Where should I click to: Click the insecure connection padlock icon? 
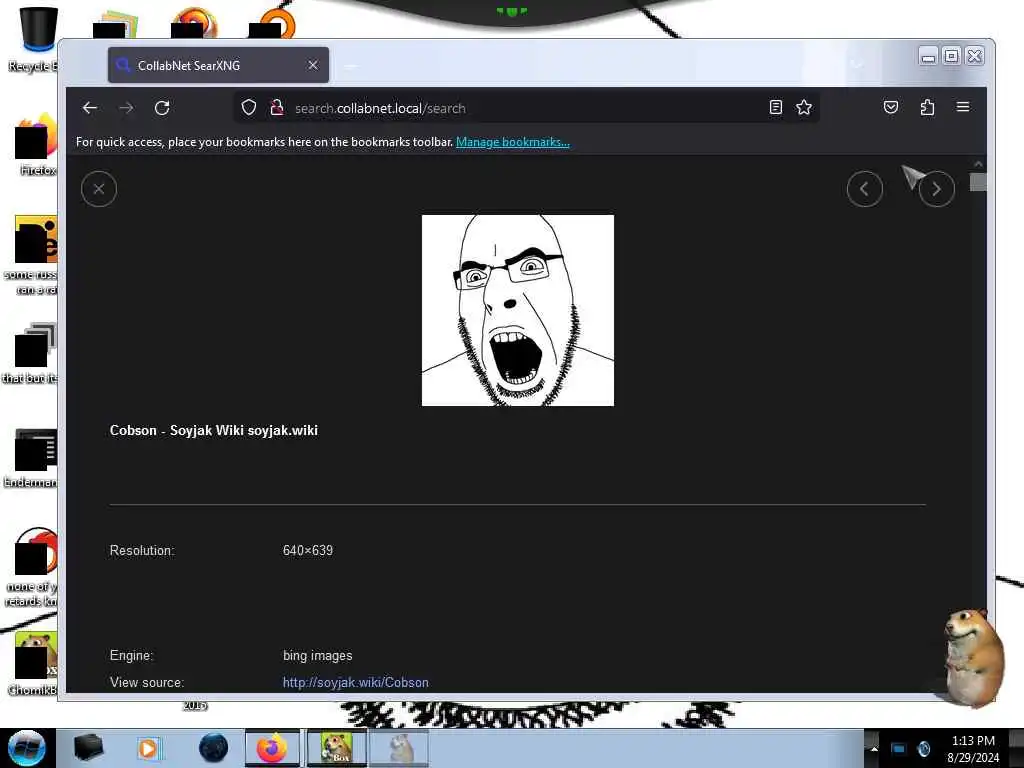[277, 108]
